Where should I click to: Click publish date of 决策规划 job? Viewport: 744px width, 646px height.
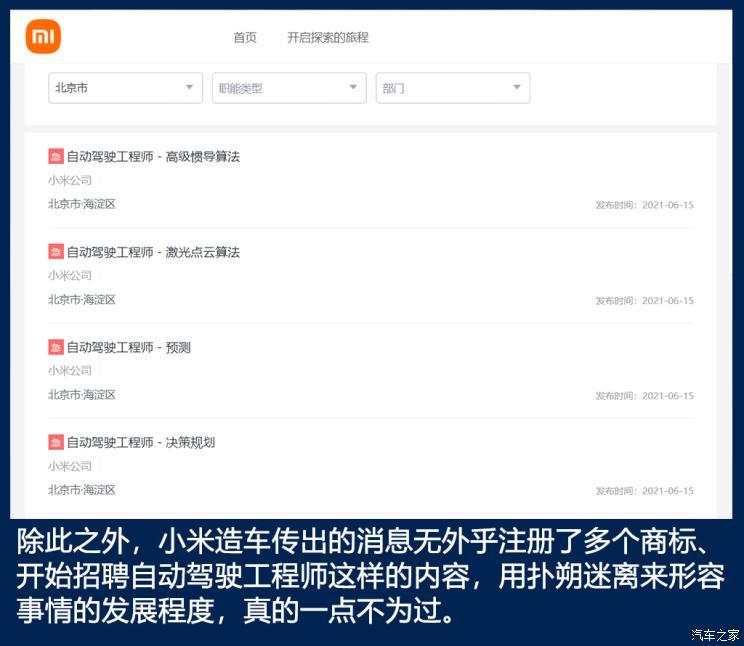[644, 491]
